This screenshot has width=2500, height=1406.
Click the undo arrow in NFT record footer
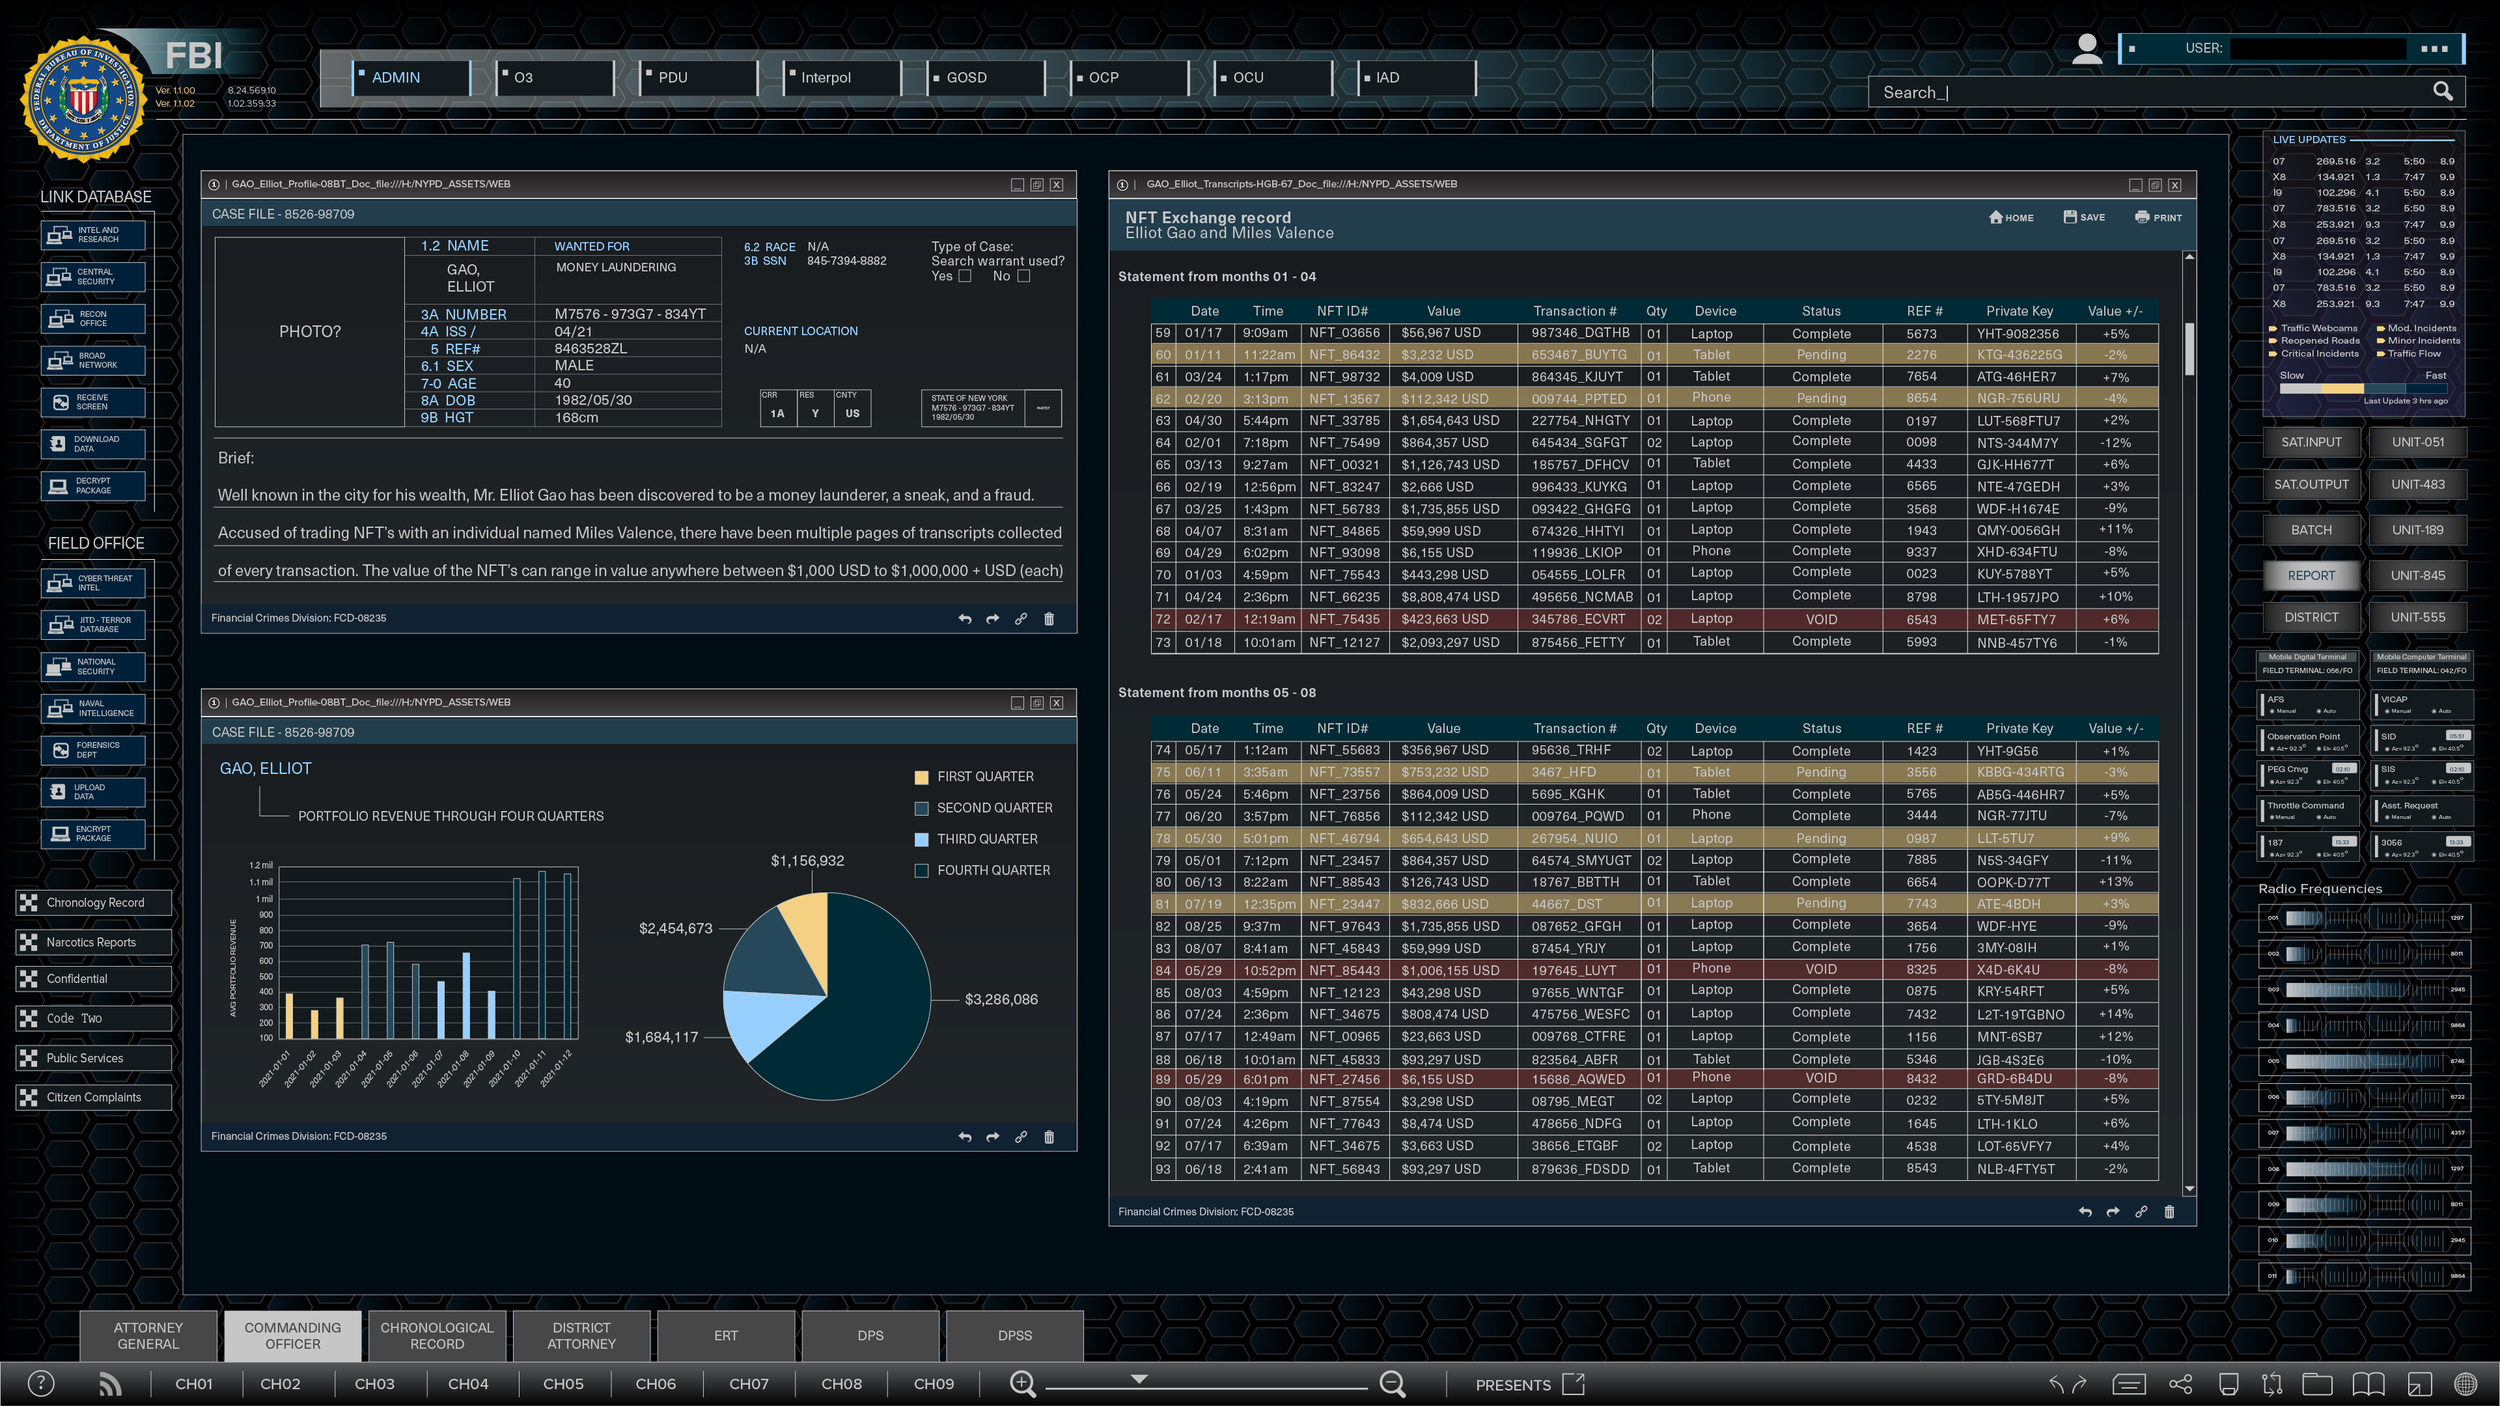pyautogui.click(x=2085, y=1212)
